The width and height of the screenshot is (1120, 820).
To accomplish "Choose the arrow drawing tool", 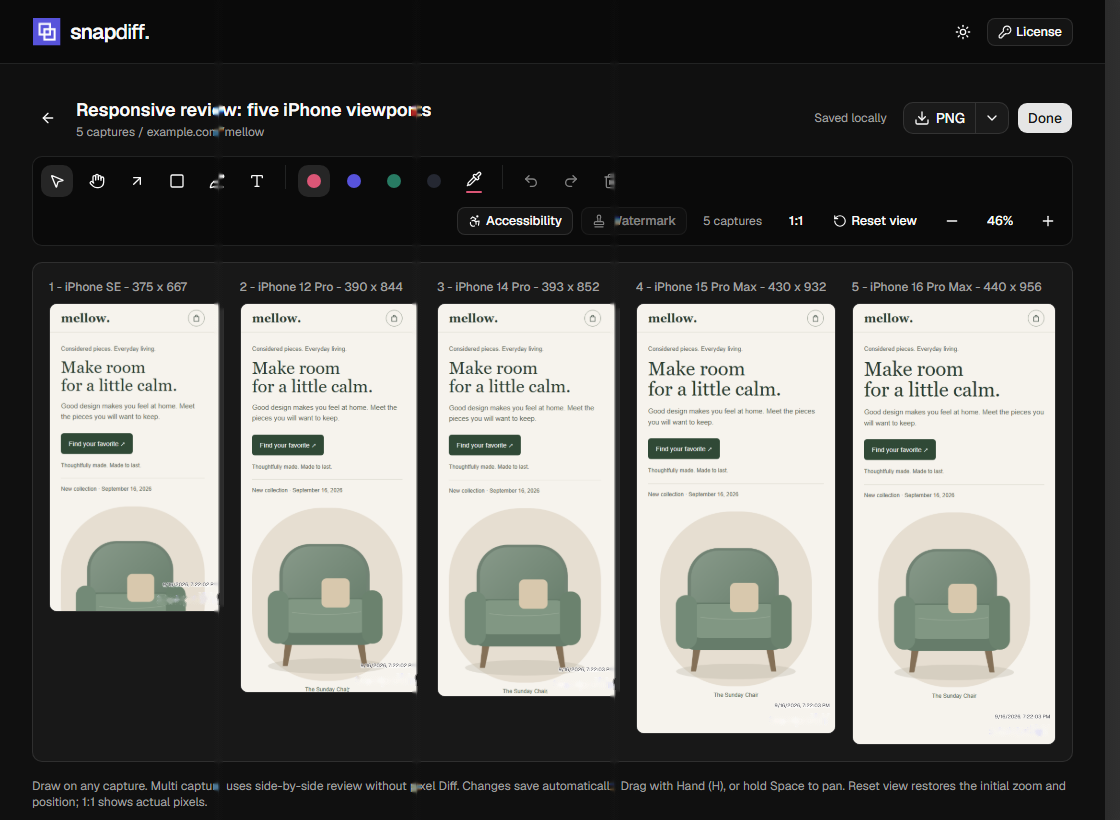I will (x=137, y=181).
